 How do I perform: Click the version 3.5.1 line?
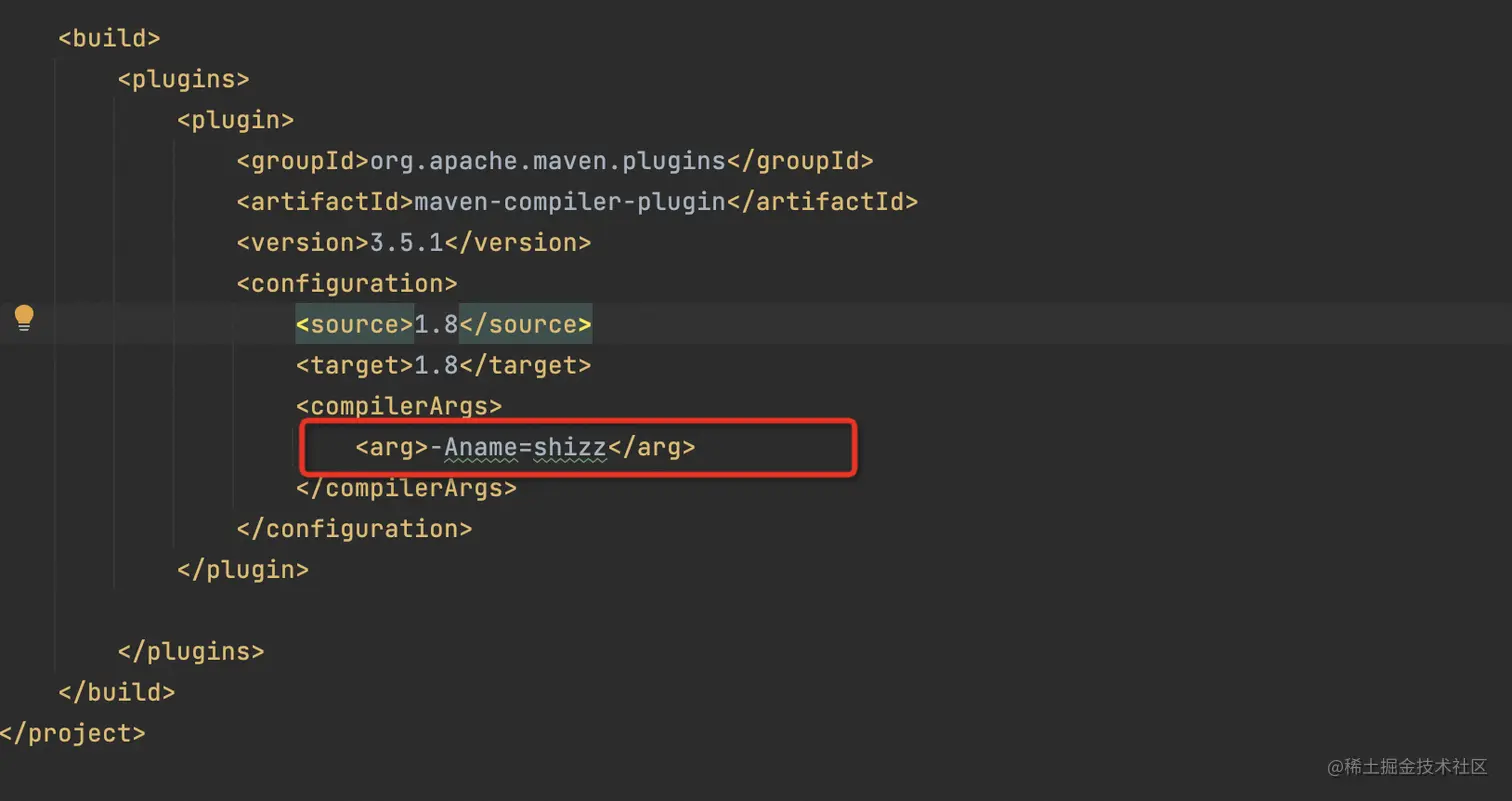pos(414,243)
